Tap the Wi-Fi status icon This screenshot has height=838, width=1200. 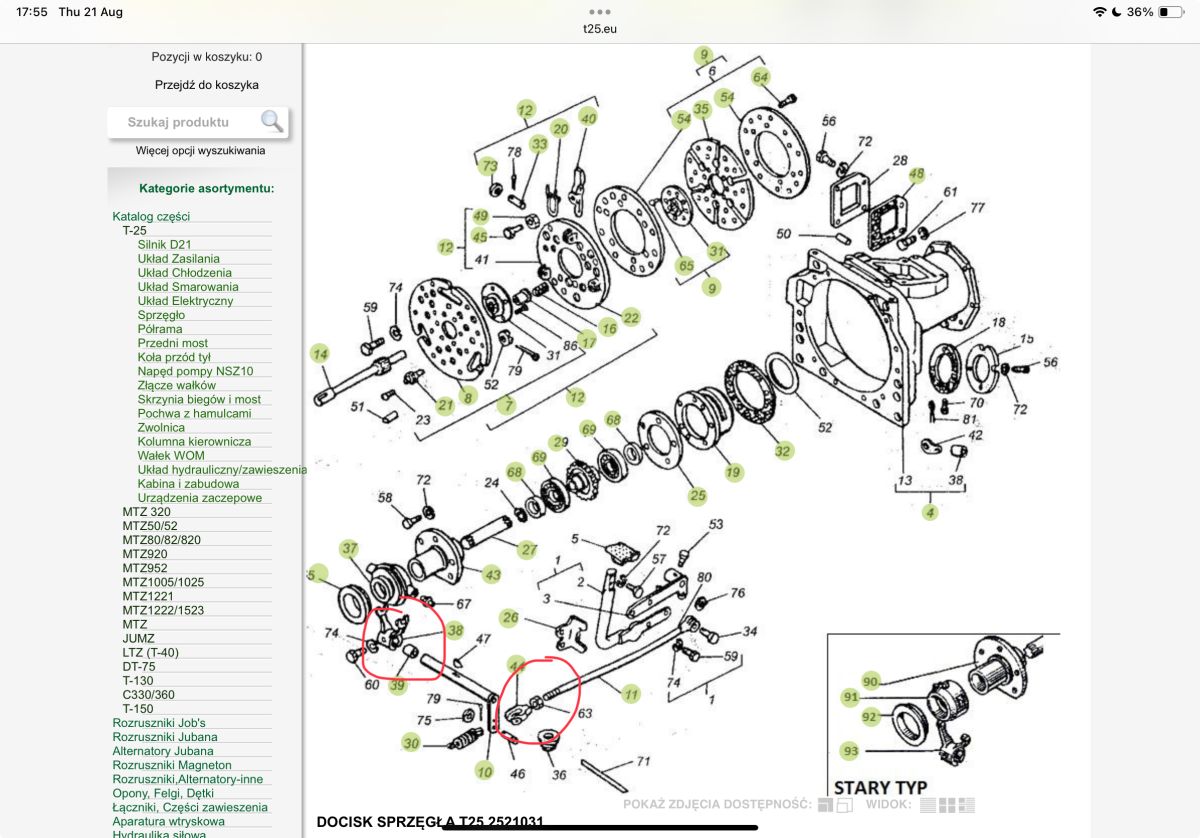[x=1100, y=12]
